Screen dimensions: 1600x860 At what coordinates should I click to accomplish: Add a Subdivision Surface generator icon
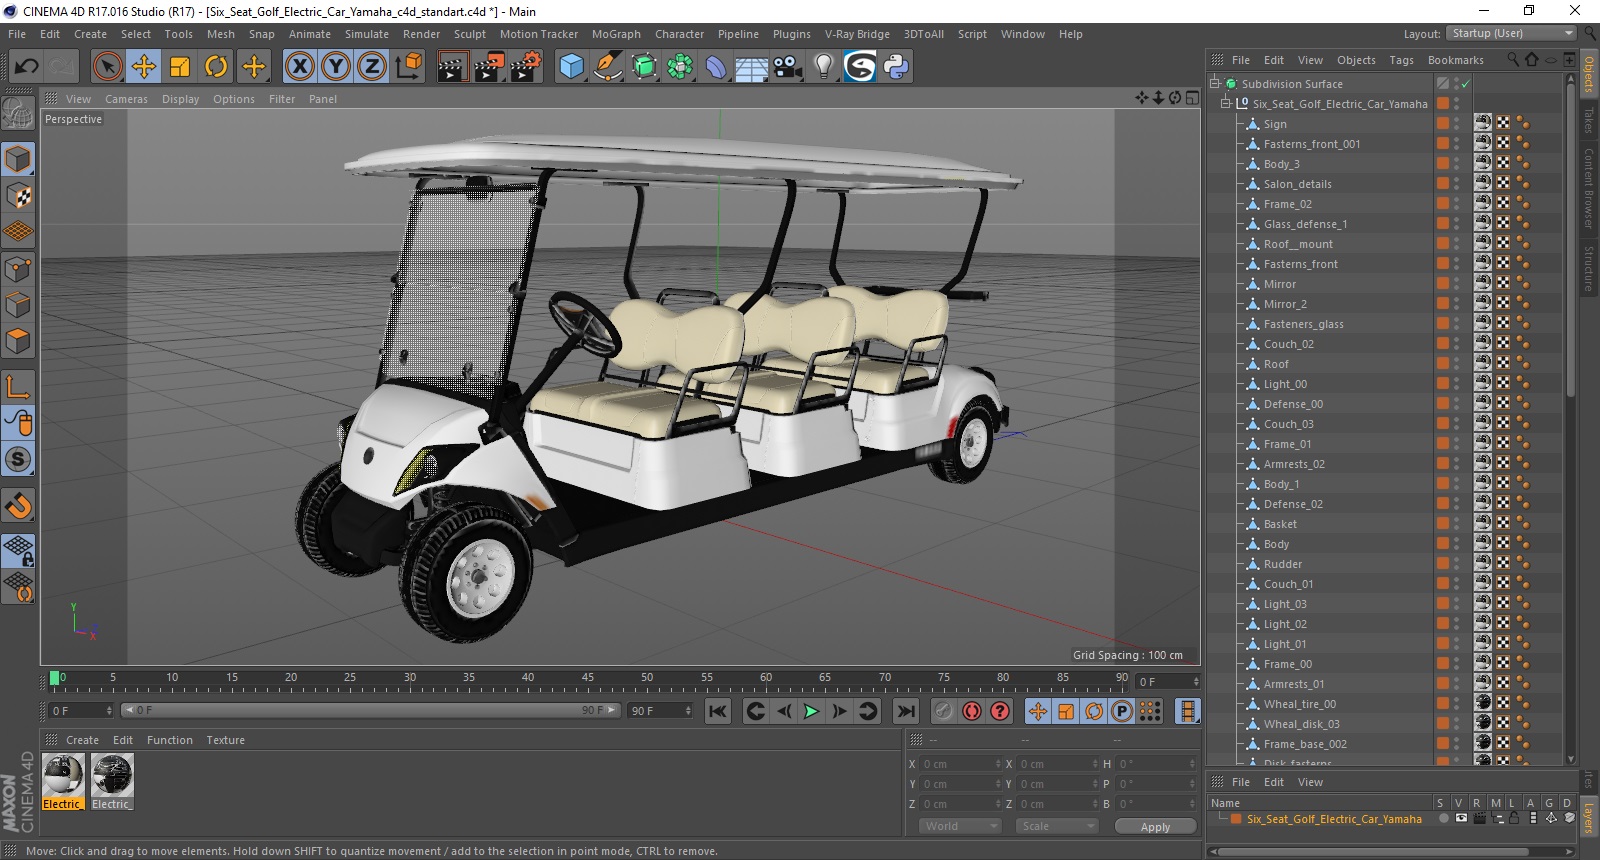pos(644,67)
